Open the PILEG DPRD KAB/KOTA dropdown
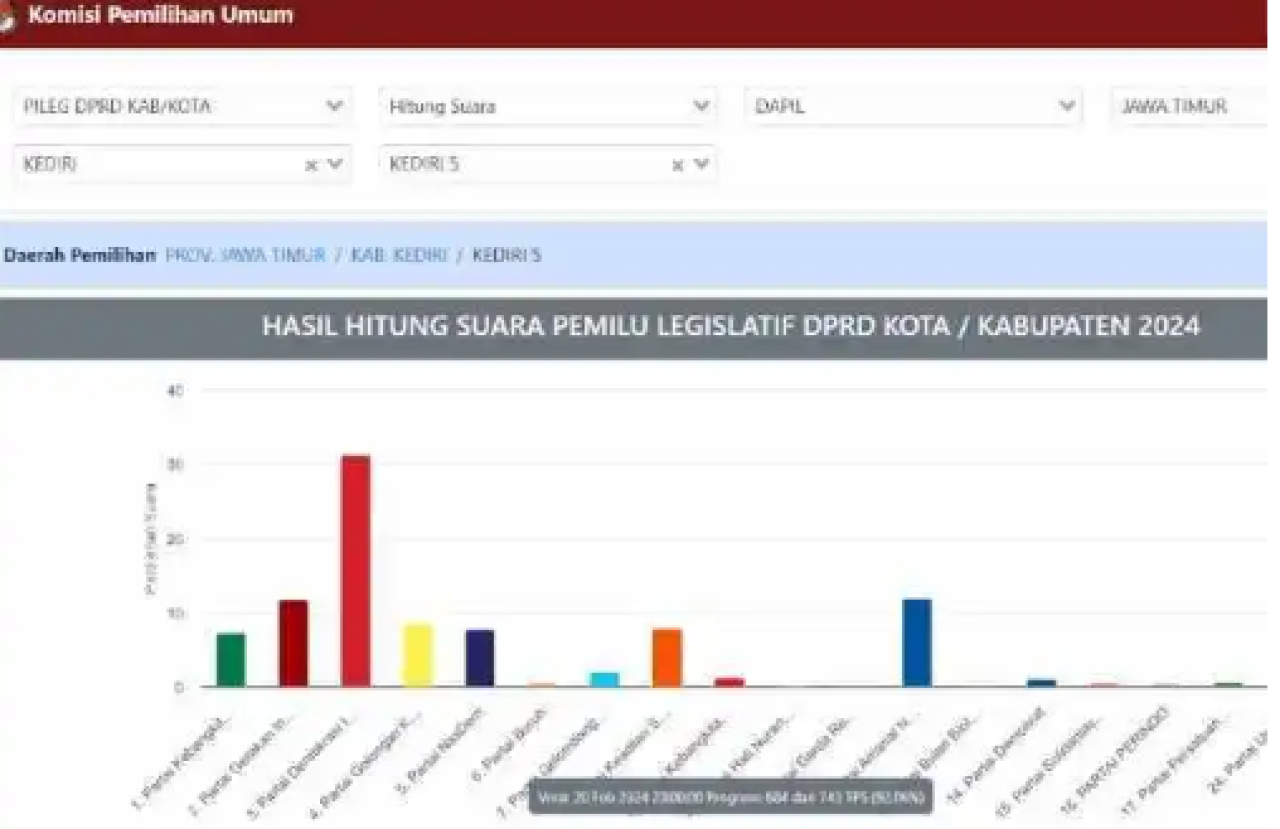This screenshot has height=829, width=1280. 182,106
